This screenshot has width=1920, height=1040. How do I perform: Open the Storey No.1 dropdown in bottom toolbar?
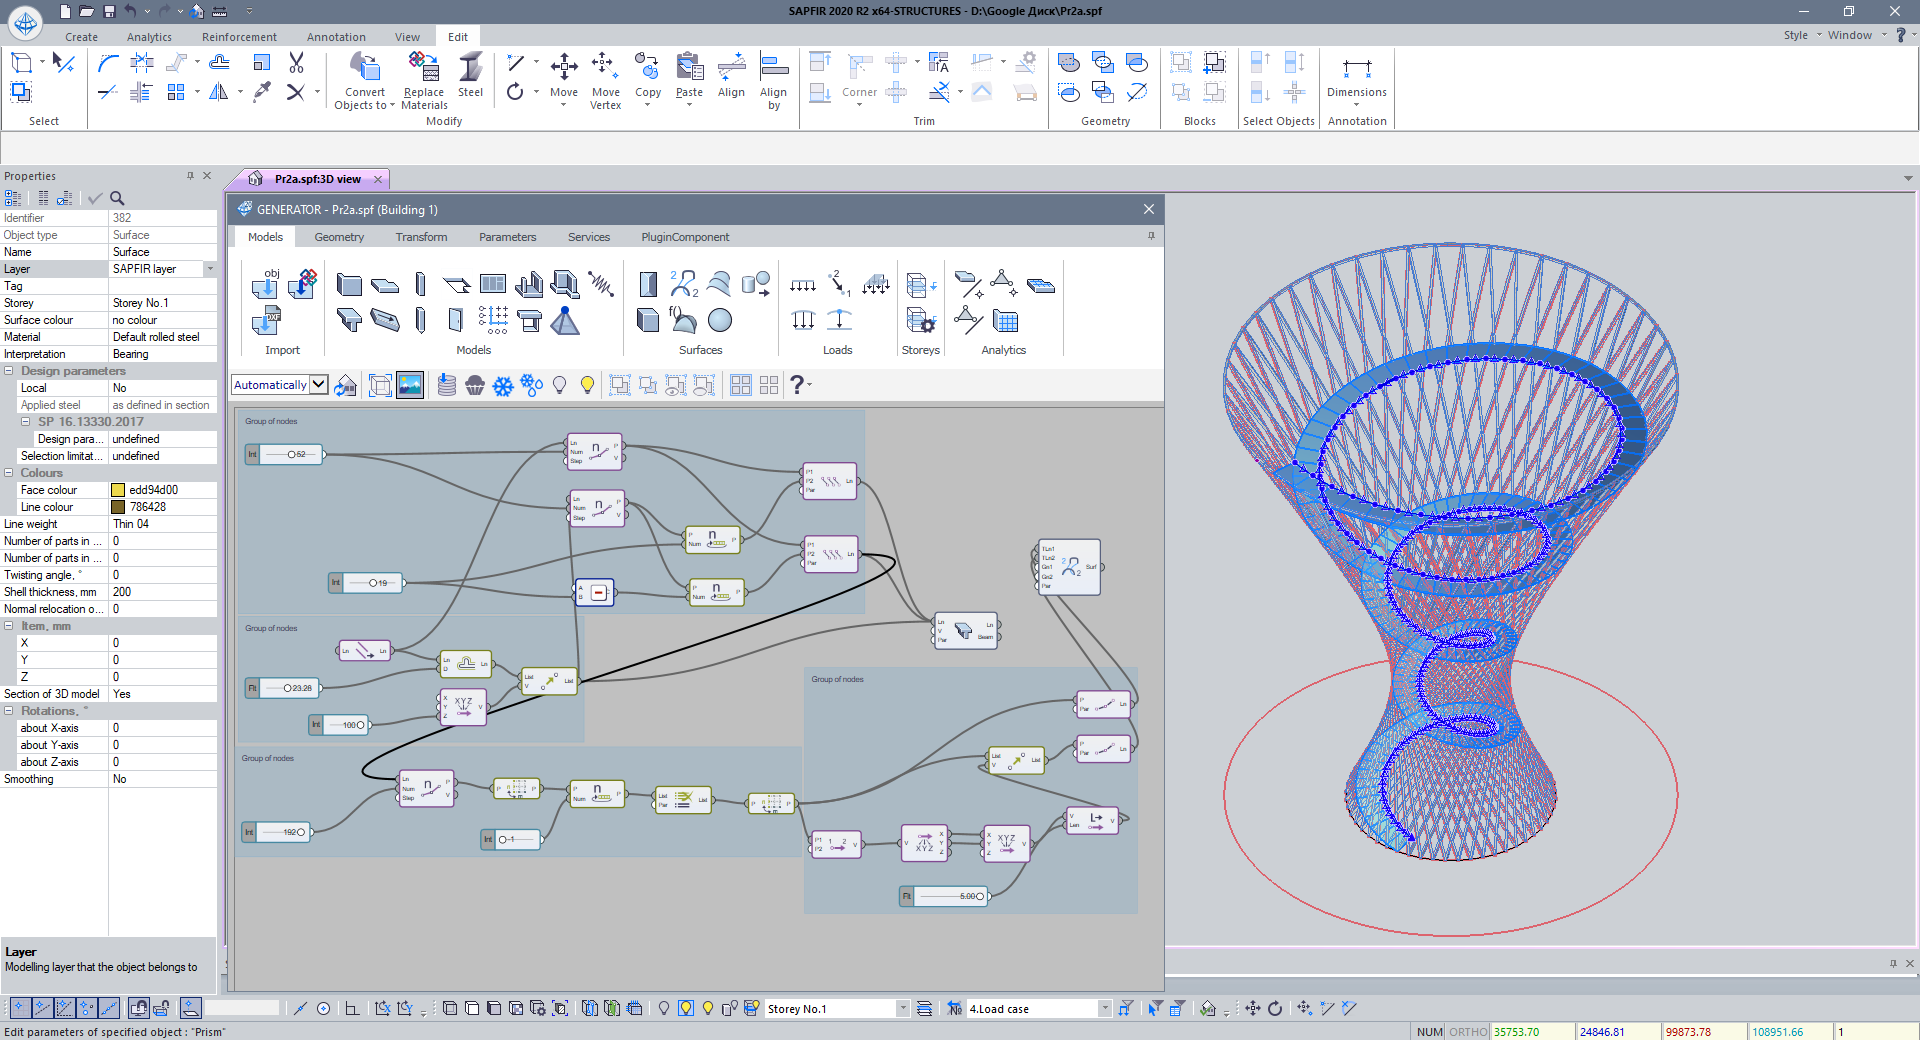(x=902, y=1009)
